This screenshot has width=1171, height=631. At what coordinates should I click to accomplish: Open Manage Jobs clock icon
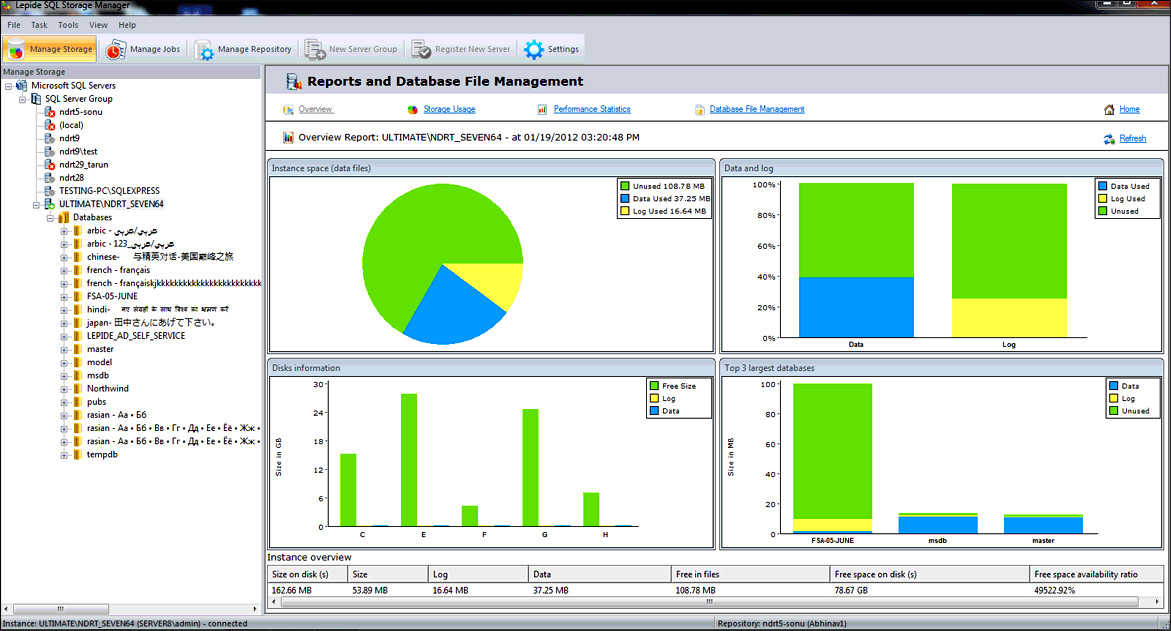[115, 49]
